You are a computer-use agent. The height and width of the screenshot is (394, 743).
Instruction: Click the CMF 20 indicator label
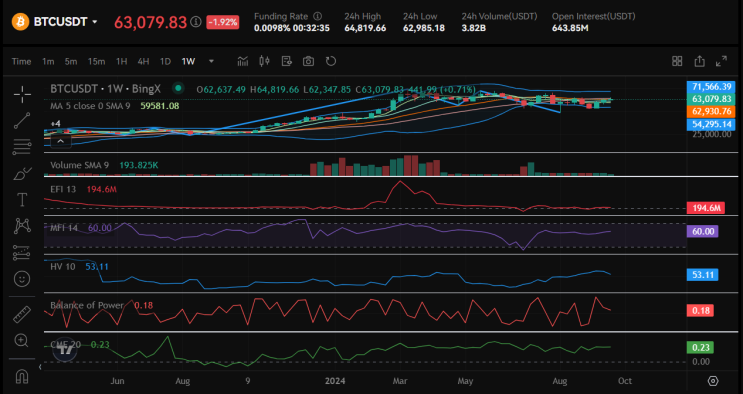[x=66, y=345]
